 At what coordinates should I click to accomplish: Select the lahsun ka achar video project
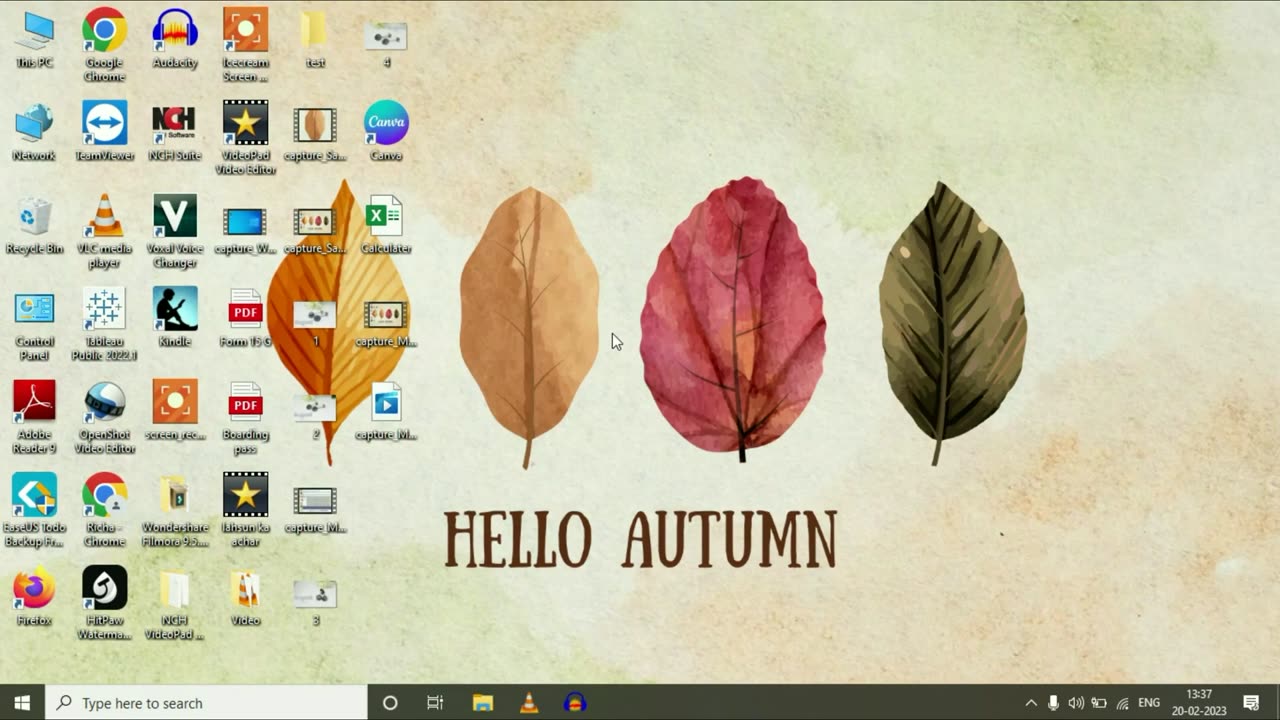[x=245, y=510]
